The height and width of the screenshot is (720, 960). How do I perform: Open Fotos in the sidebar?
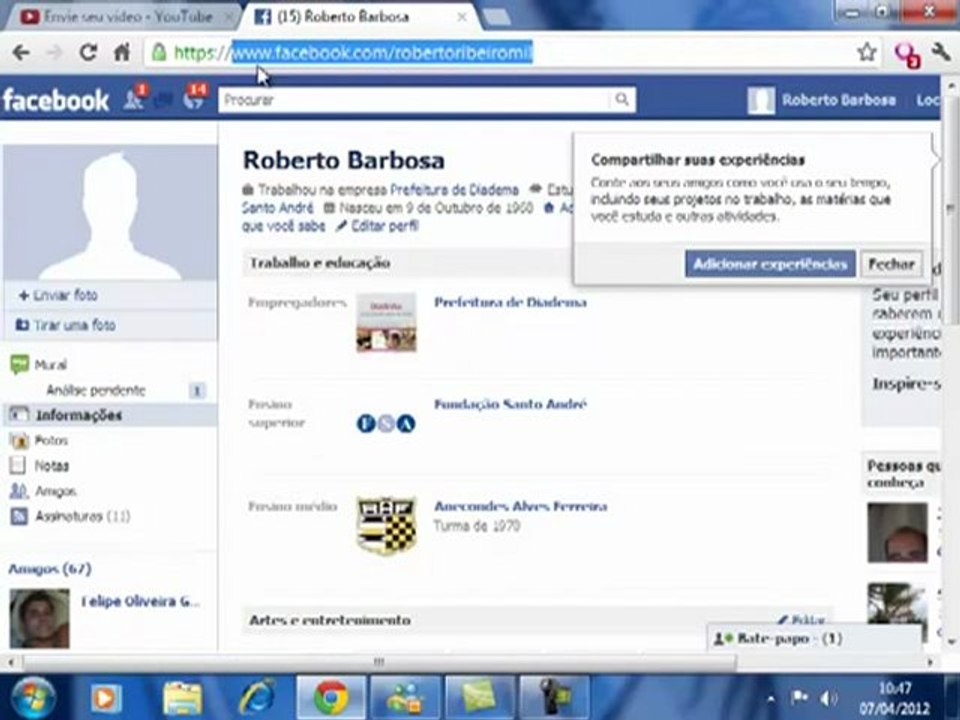click(51, 440)
